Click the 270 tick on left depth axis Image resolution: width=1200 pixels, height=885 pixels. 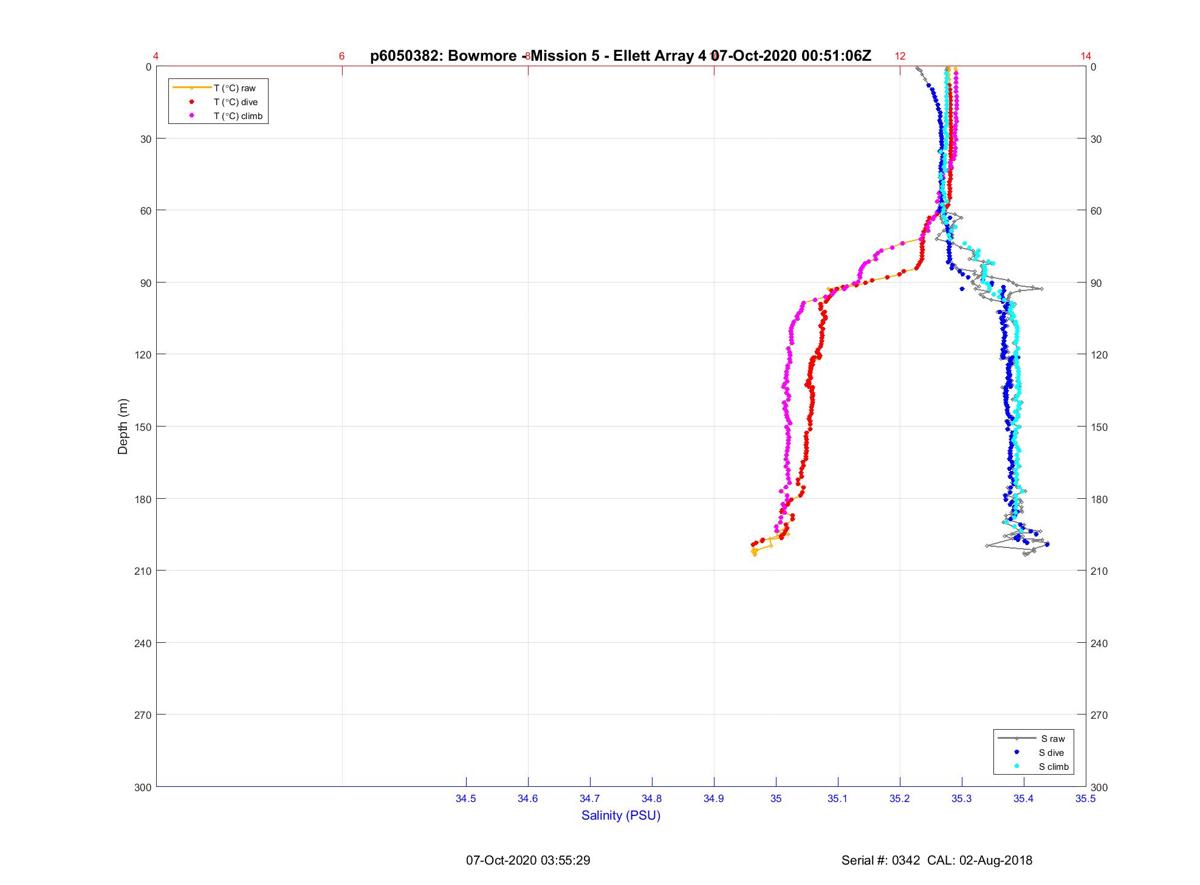[142, 715]
